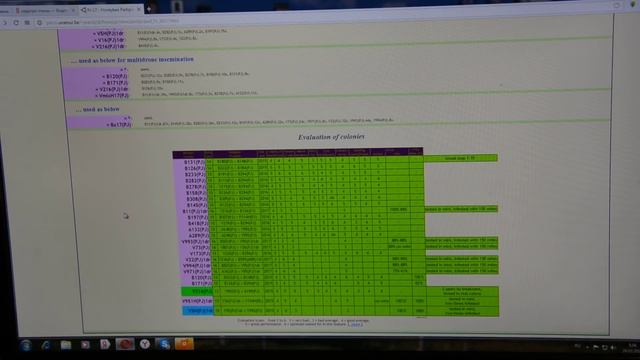This screenshot has width=640, height=360.
Task: Open Ba17(PJ) under 'used as below'
Action: (x=119, y=124)
